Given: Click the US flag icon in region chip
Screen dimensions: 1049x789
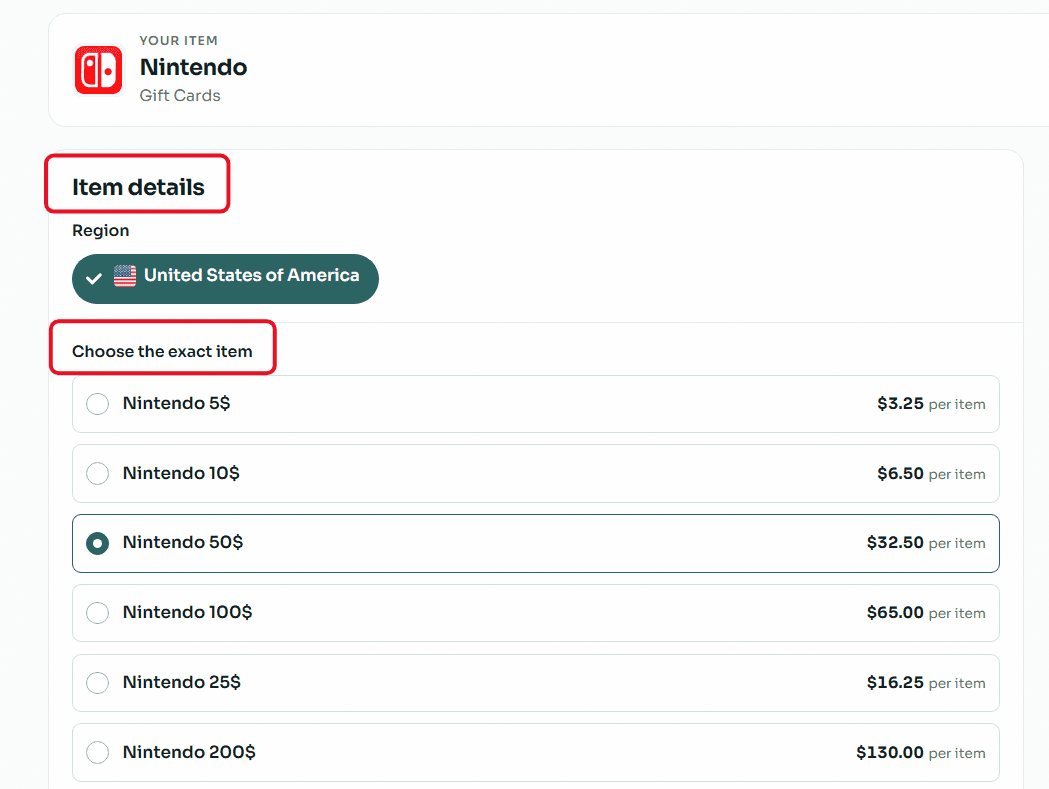Looking at the screenshot, I should click(124, 276).
